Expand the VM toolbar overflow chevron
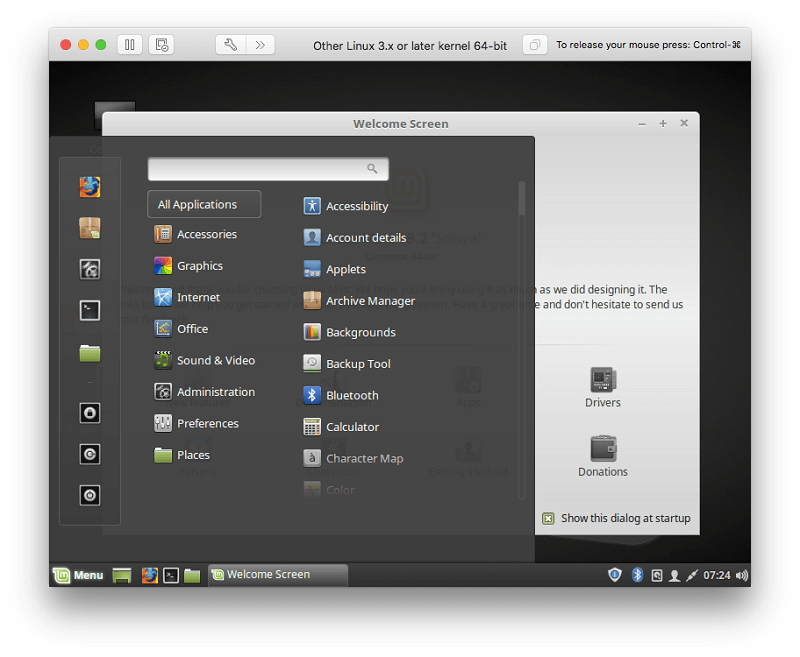Image resolution: width=800 pixels, height=657 pixels. [260, 45]
